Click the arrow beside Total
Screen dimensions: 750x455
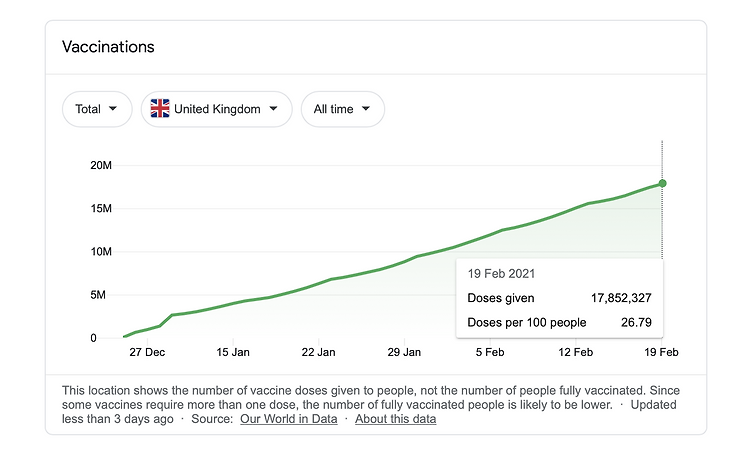tap(113, 109)
